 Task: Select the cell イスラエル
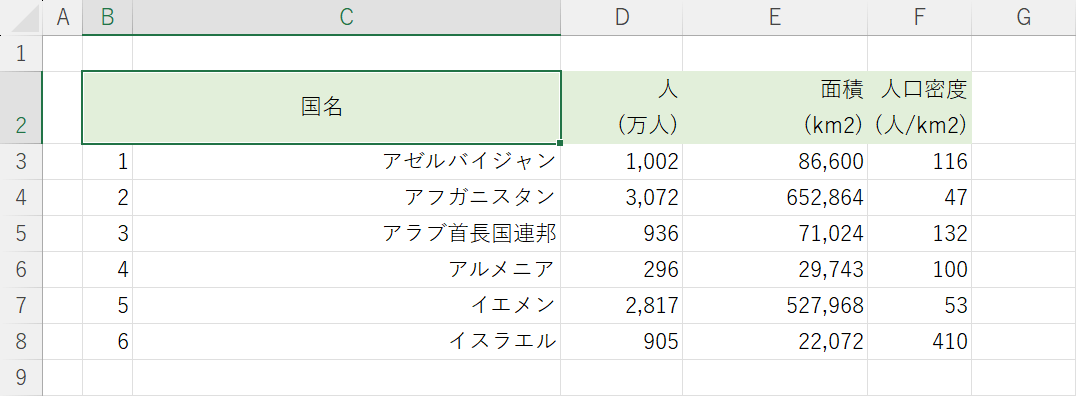click(347, 341)
